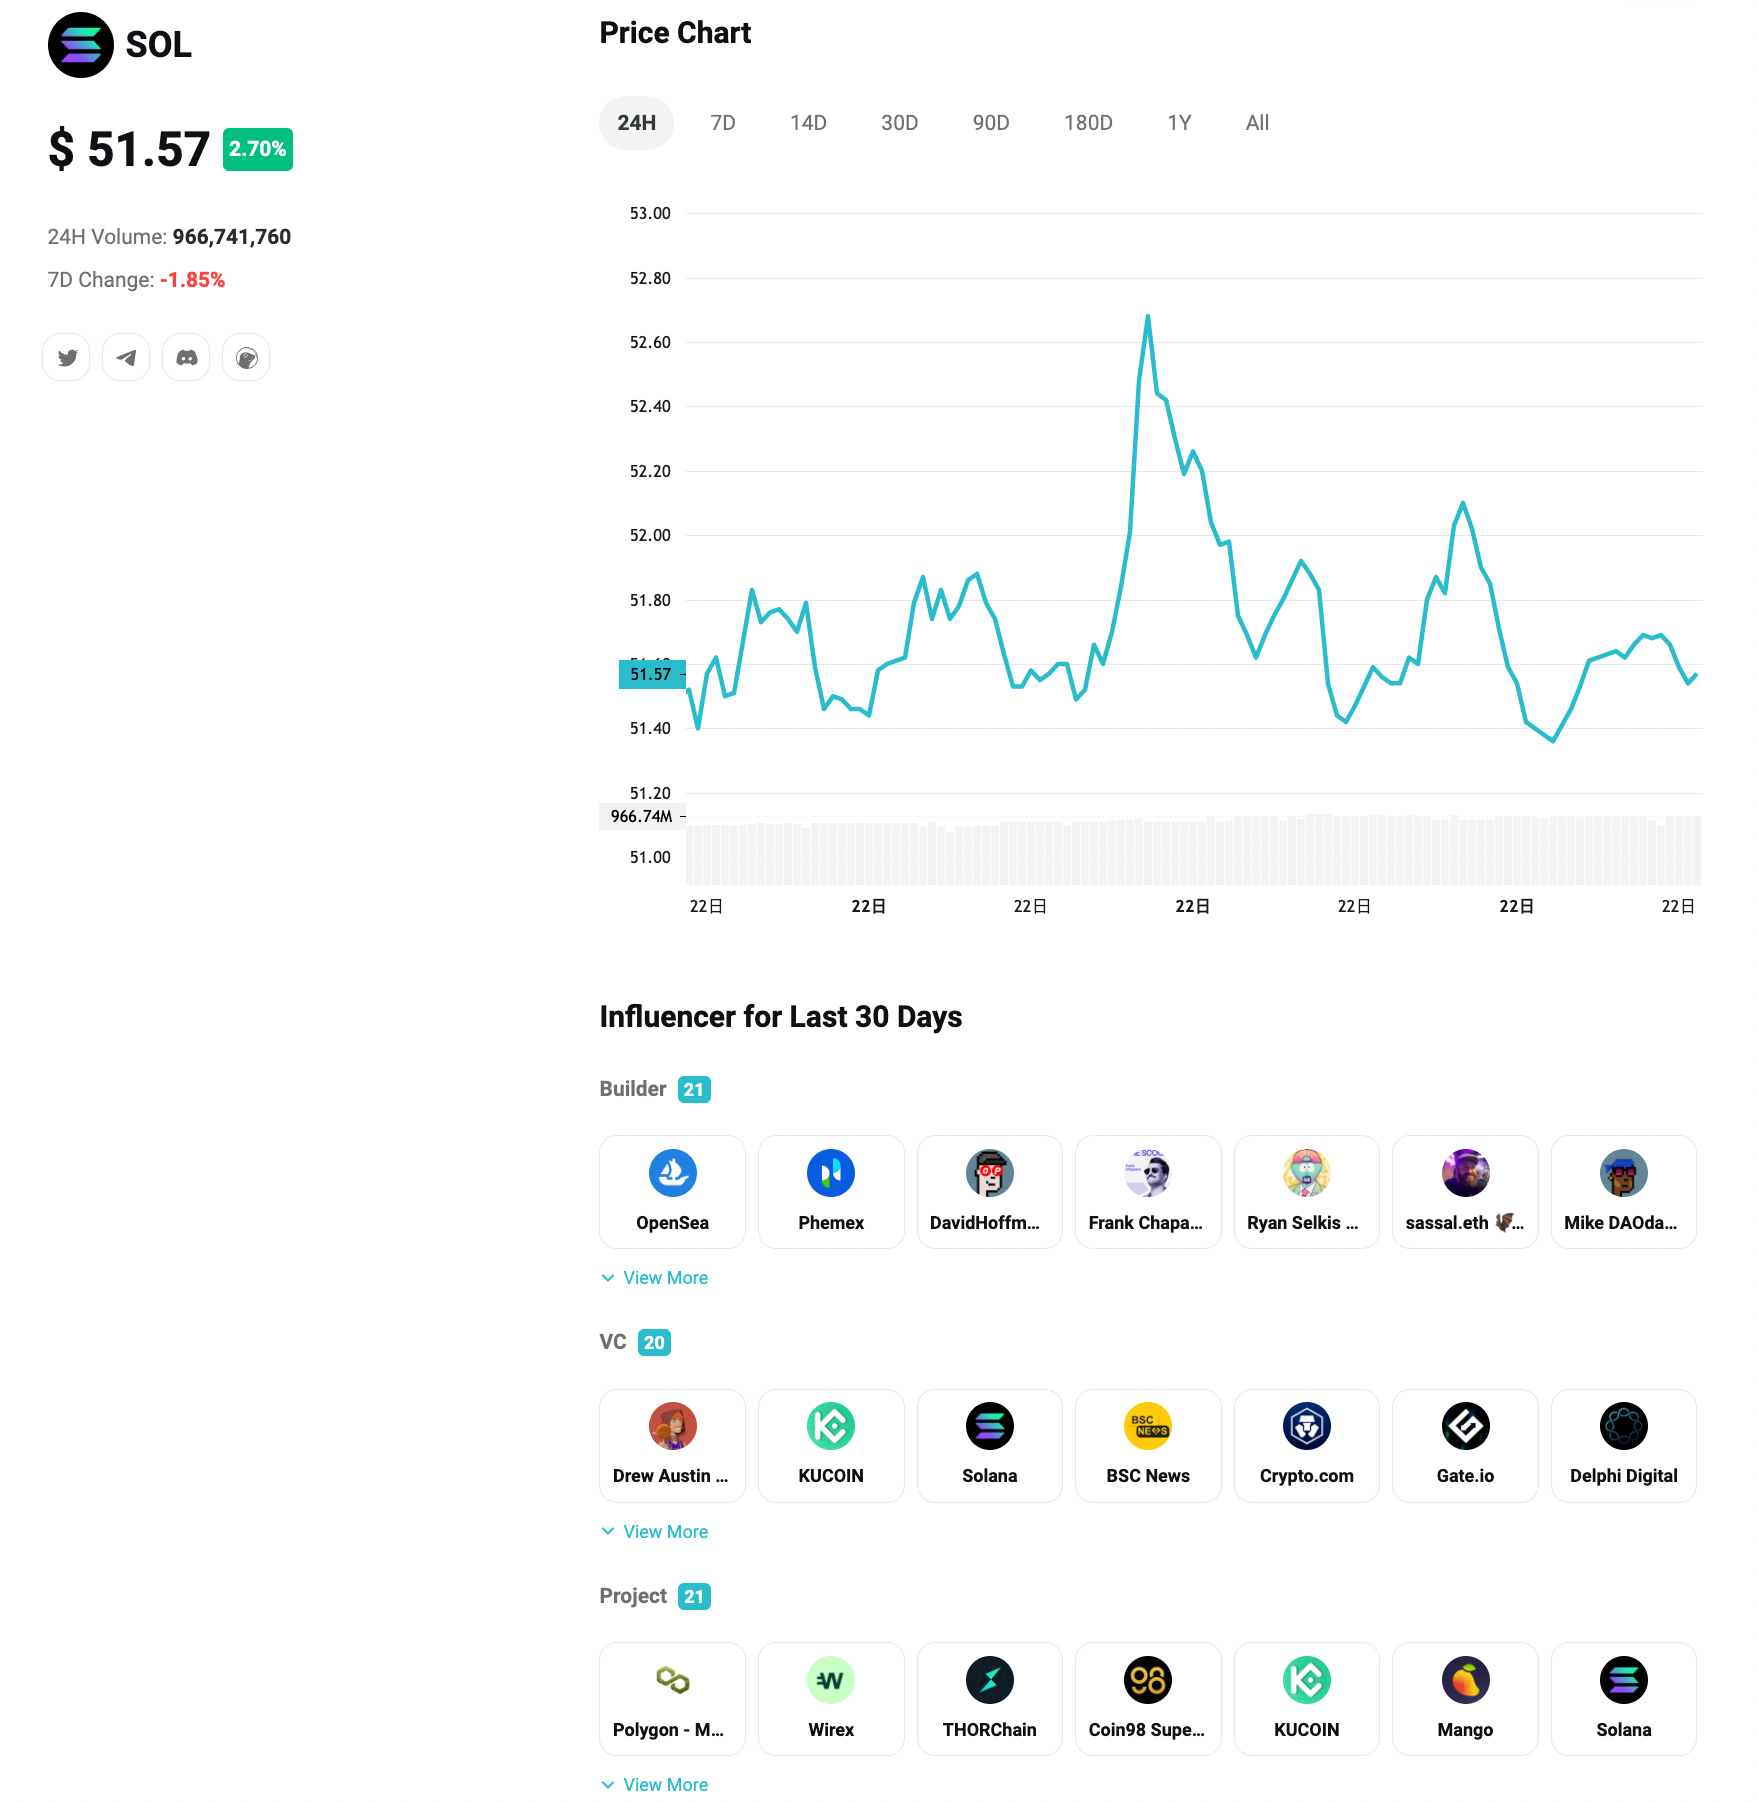Open the BSC News name label
Screen dimensions: 1758x1802
tap(1148, 1476)
